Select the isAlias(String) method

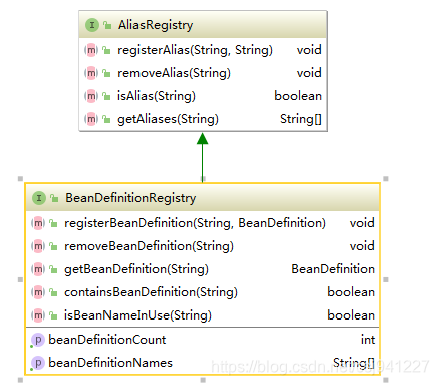(x=156, y=96)
